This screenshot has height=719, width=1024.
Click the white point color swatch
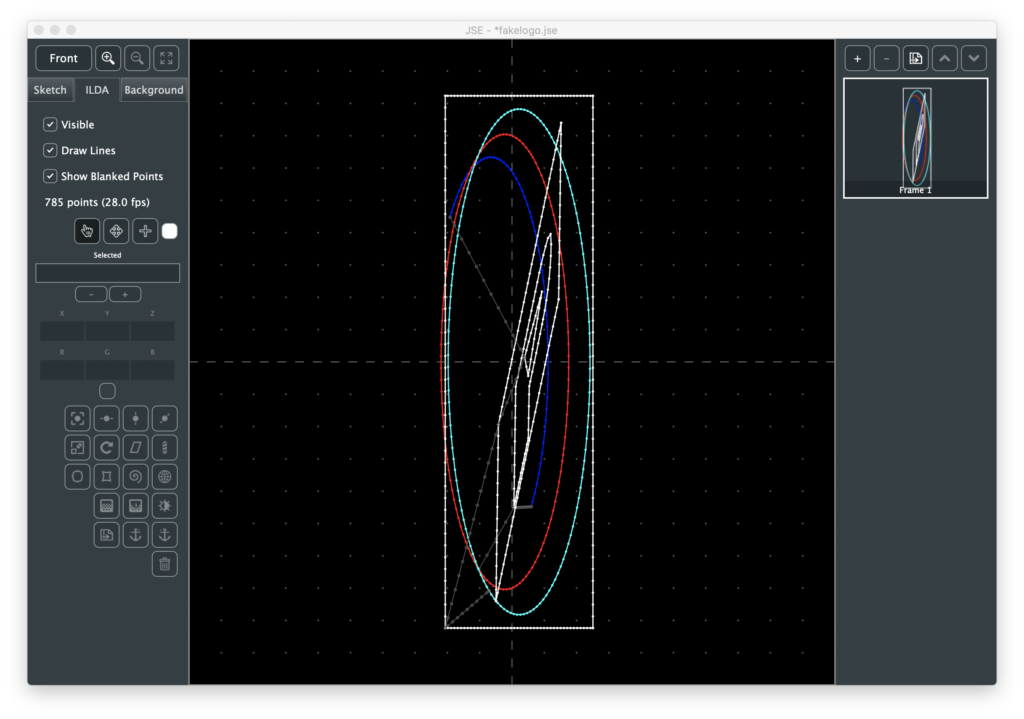click(170, 231)
